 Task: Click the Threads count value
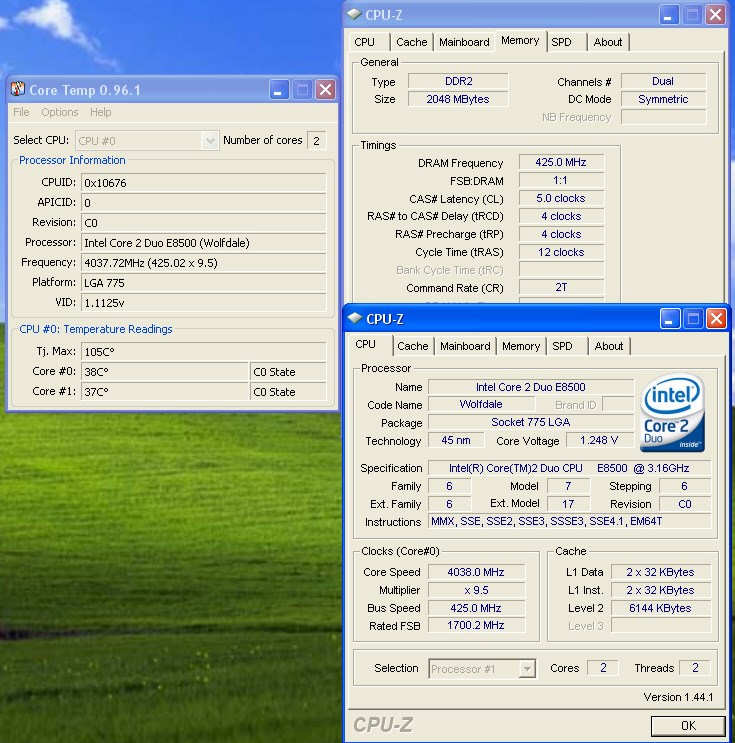click(x=695, y=668)
